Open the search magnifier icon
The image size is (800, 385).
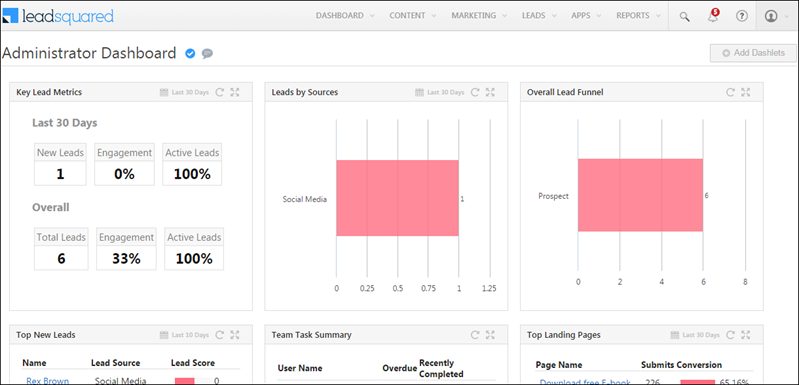click(684, 16)
